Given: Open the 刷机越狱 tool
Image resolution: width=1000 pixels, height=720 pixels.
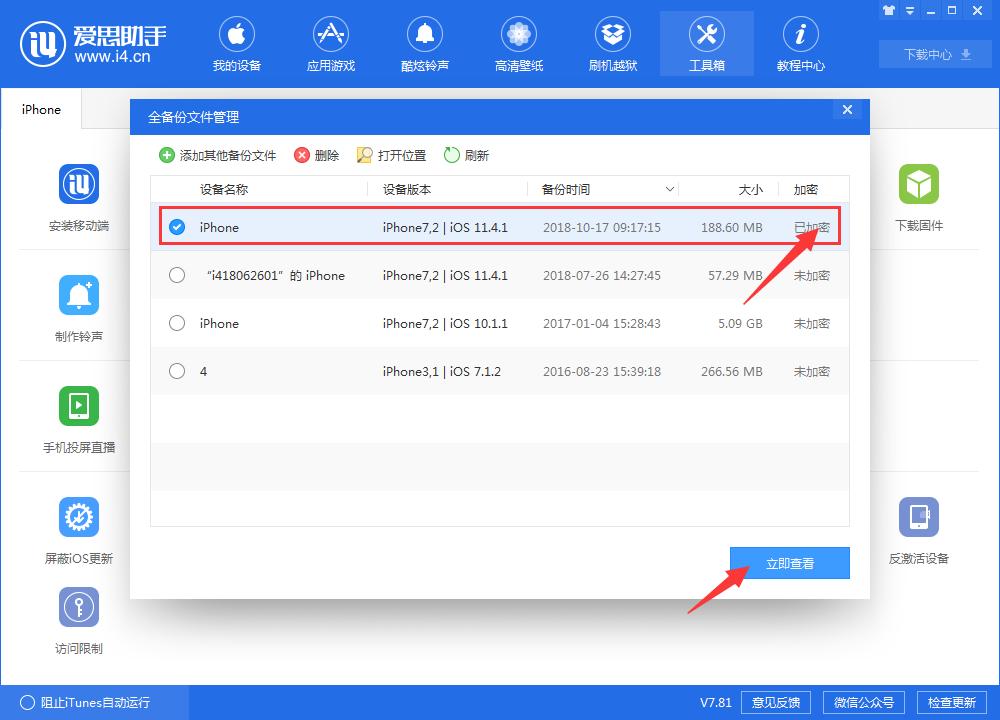Looking at the screenshot, I should 612,43.
